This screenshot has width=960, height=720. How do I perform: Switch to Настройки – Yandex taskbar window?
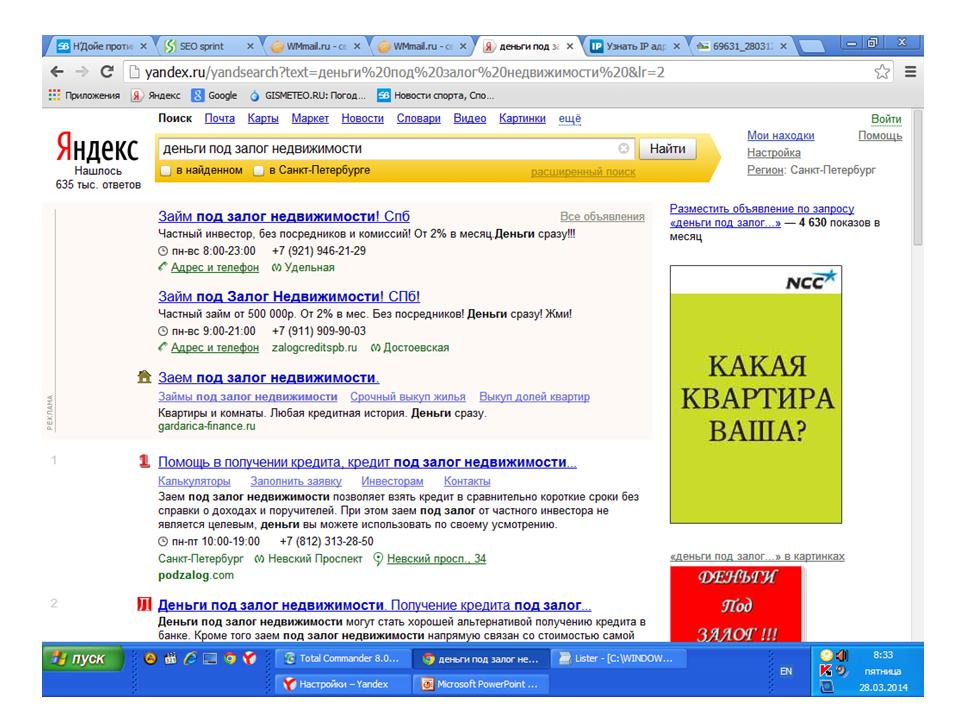(342, 684)
